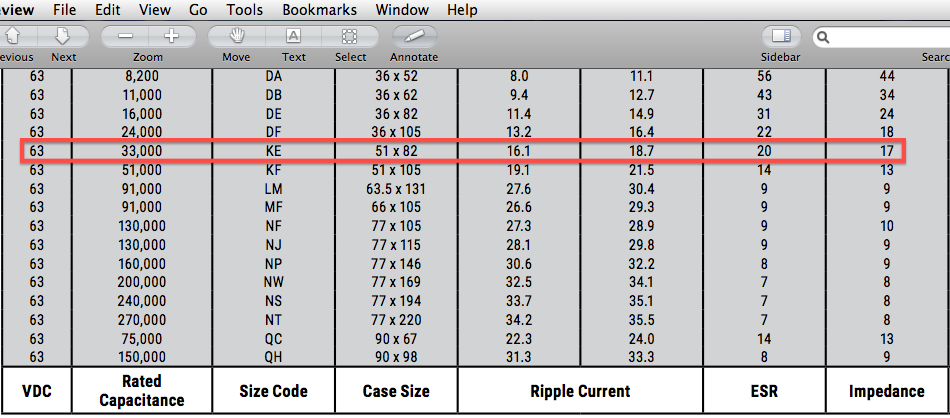Click size code NT

point(274,319)
